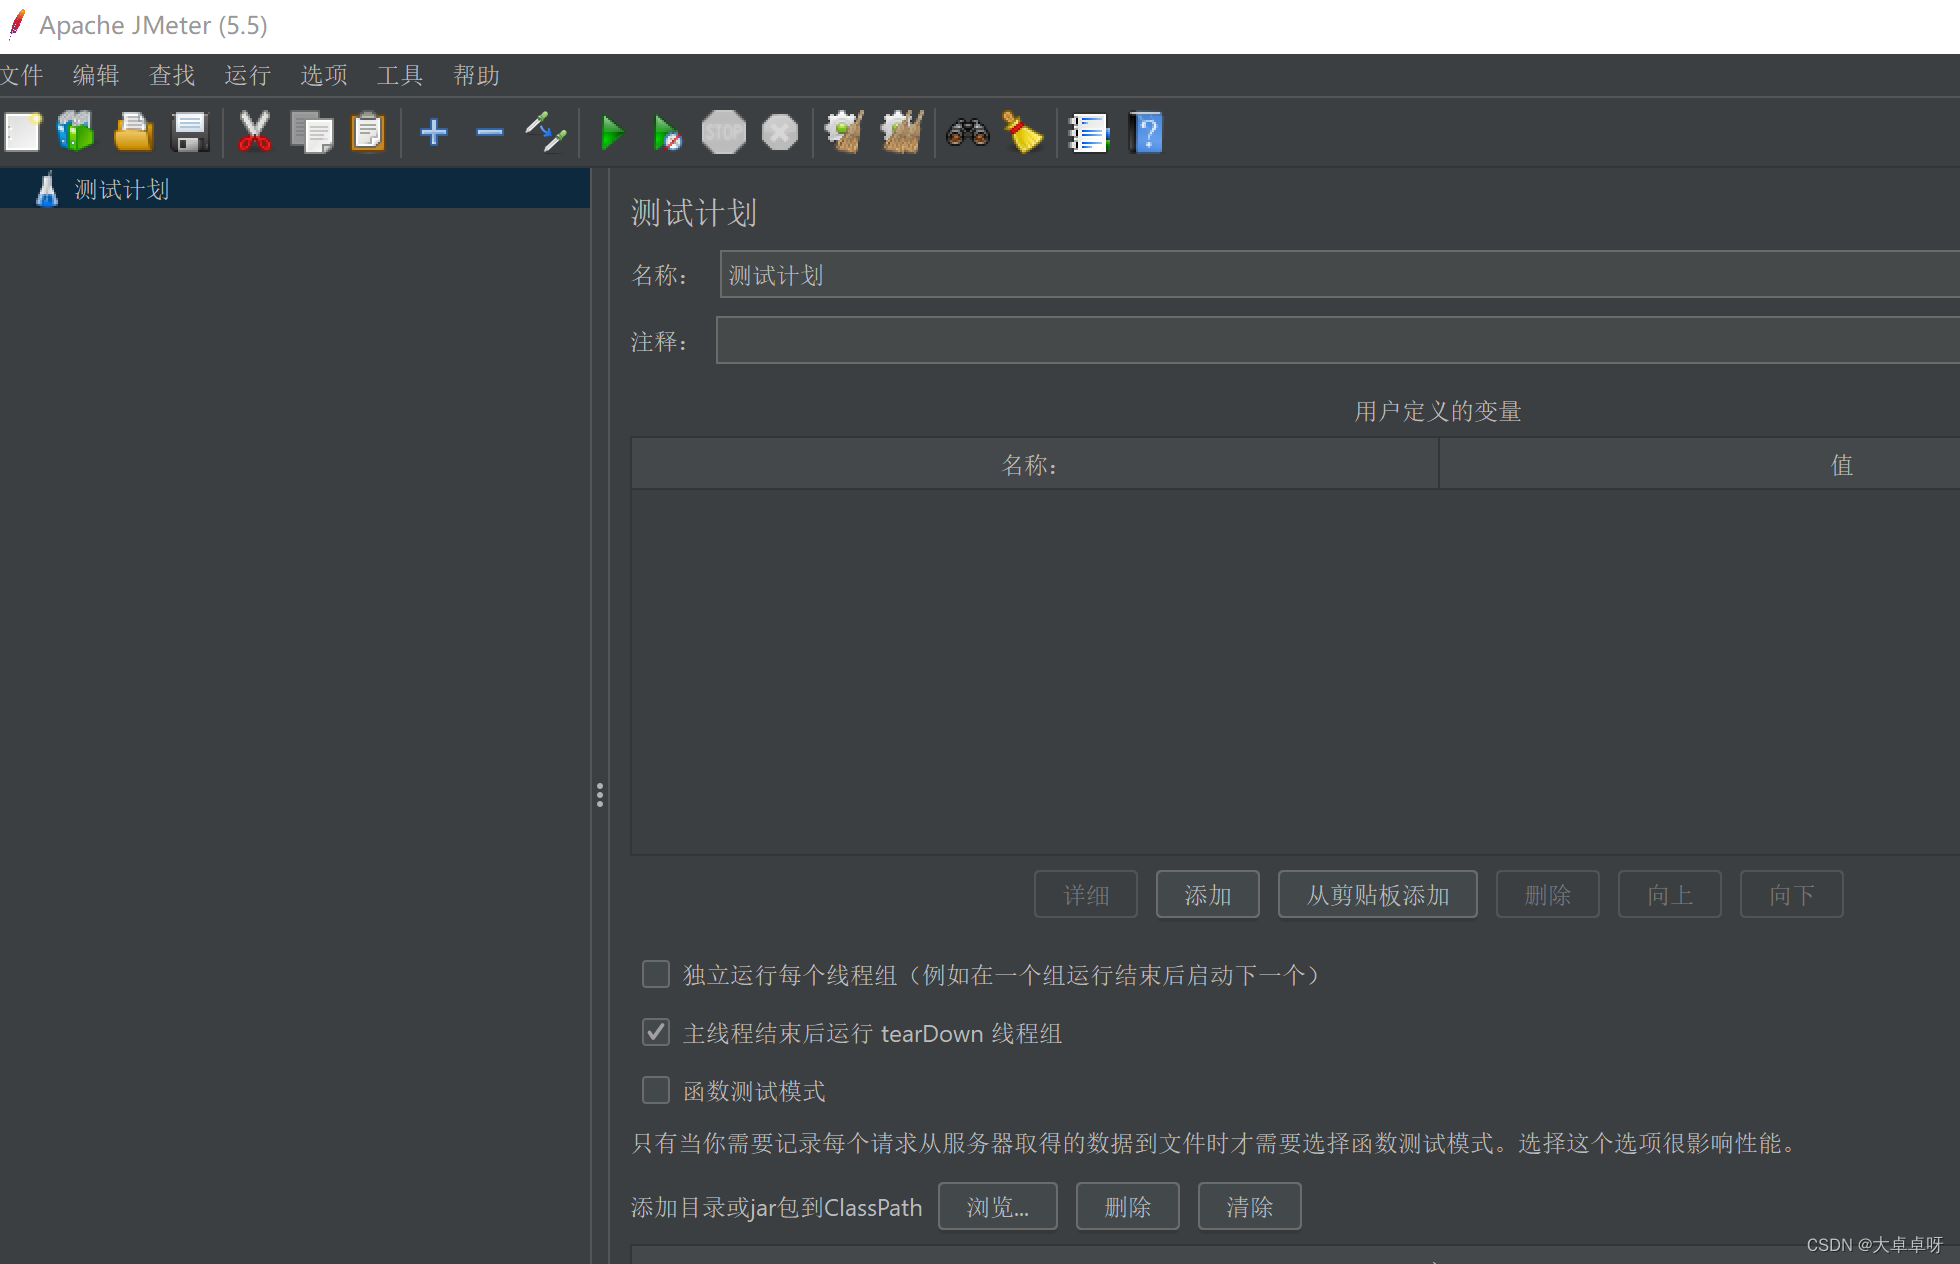Open the Function helper list icon
Screen dimensions: 1960x1264
[x=1088, y=132]
